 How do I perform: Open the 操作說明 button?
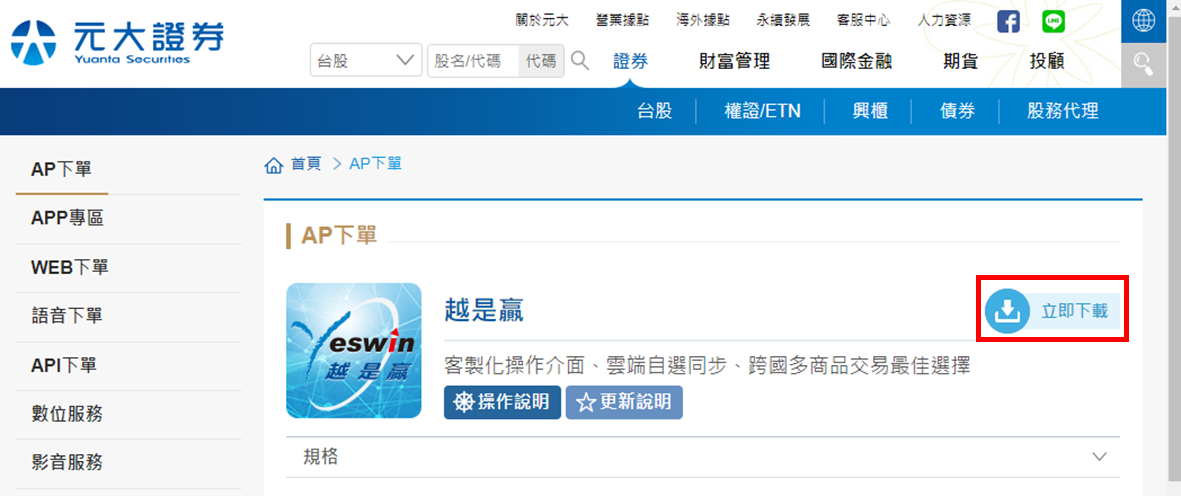point(502,403)
